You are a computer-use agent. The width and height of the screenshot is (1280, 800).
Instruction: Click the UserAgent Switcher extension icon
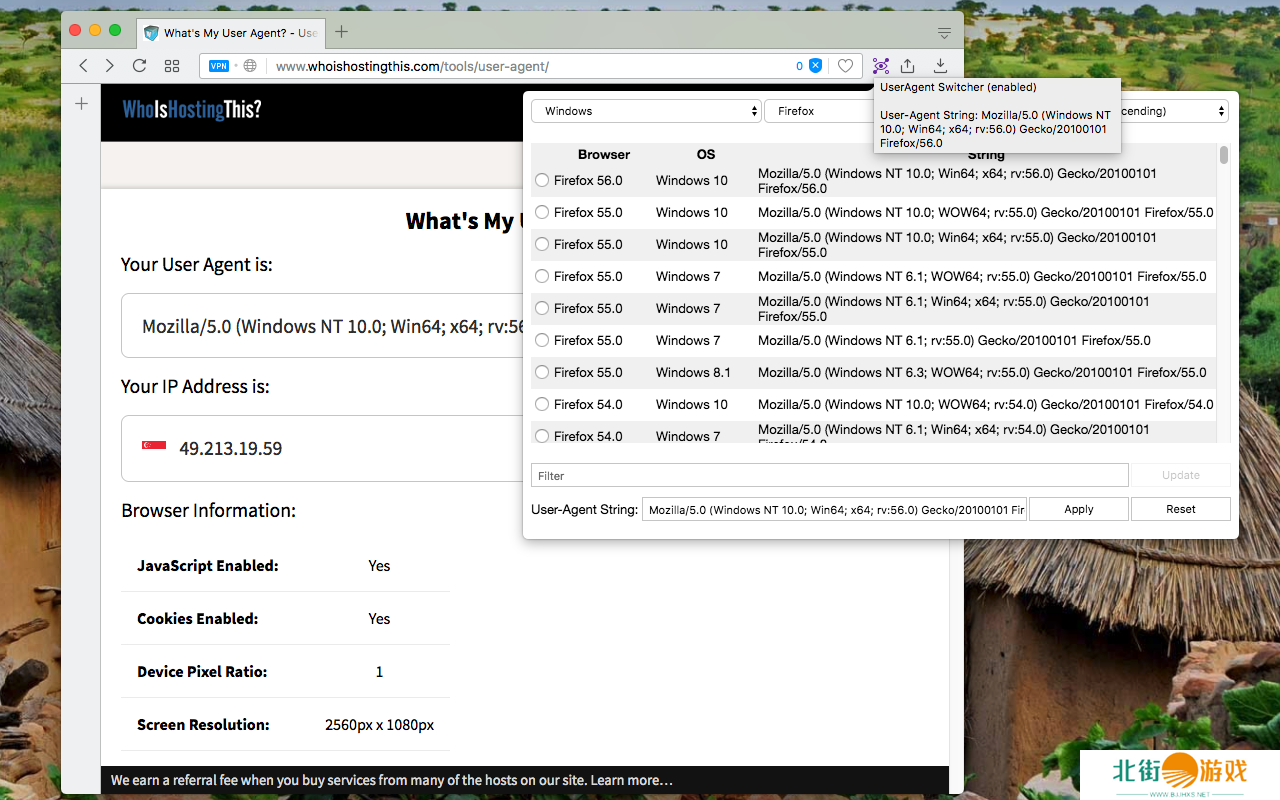point(880,66)
